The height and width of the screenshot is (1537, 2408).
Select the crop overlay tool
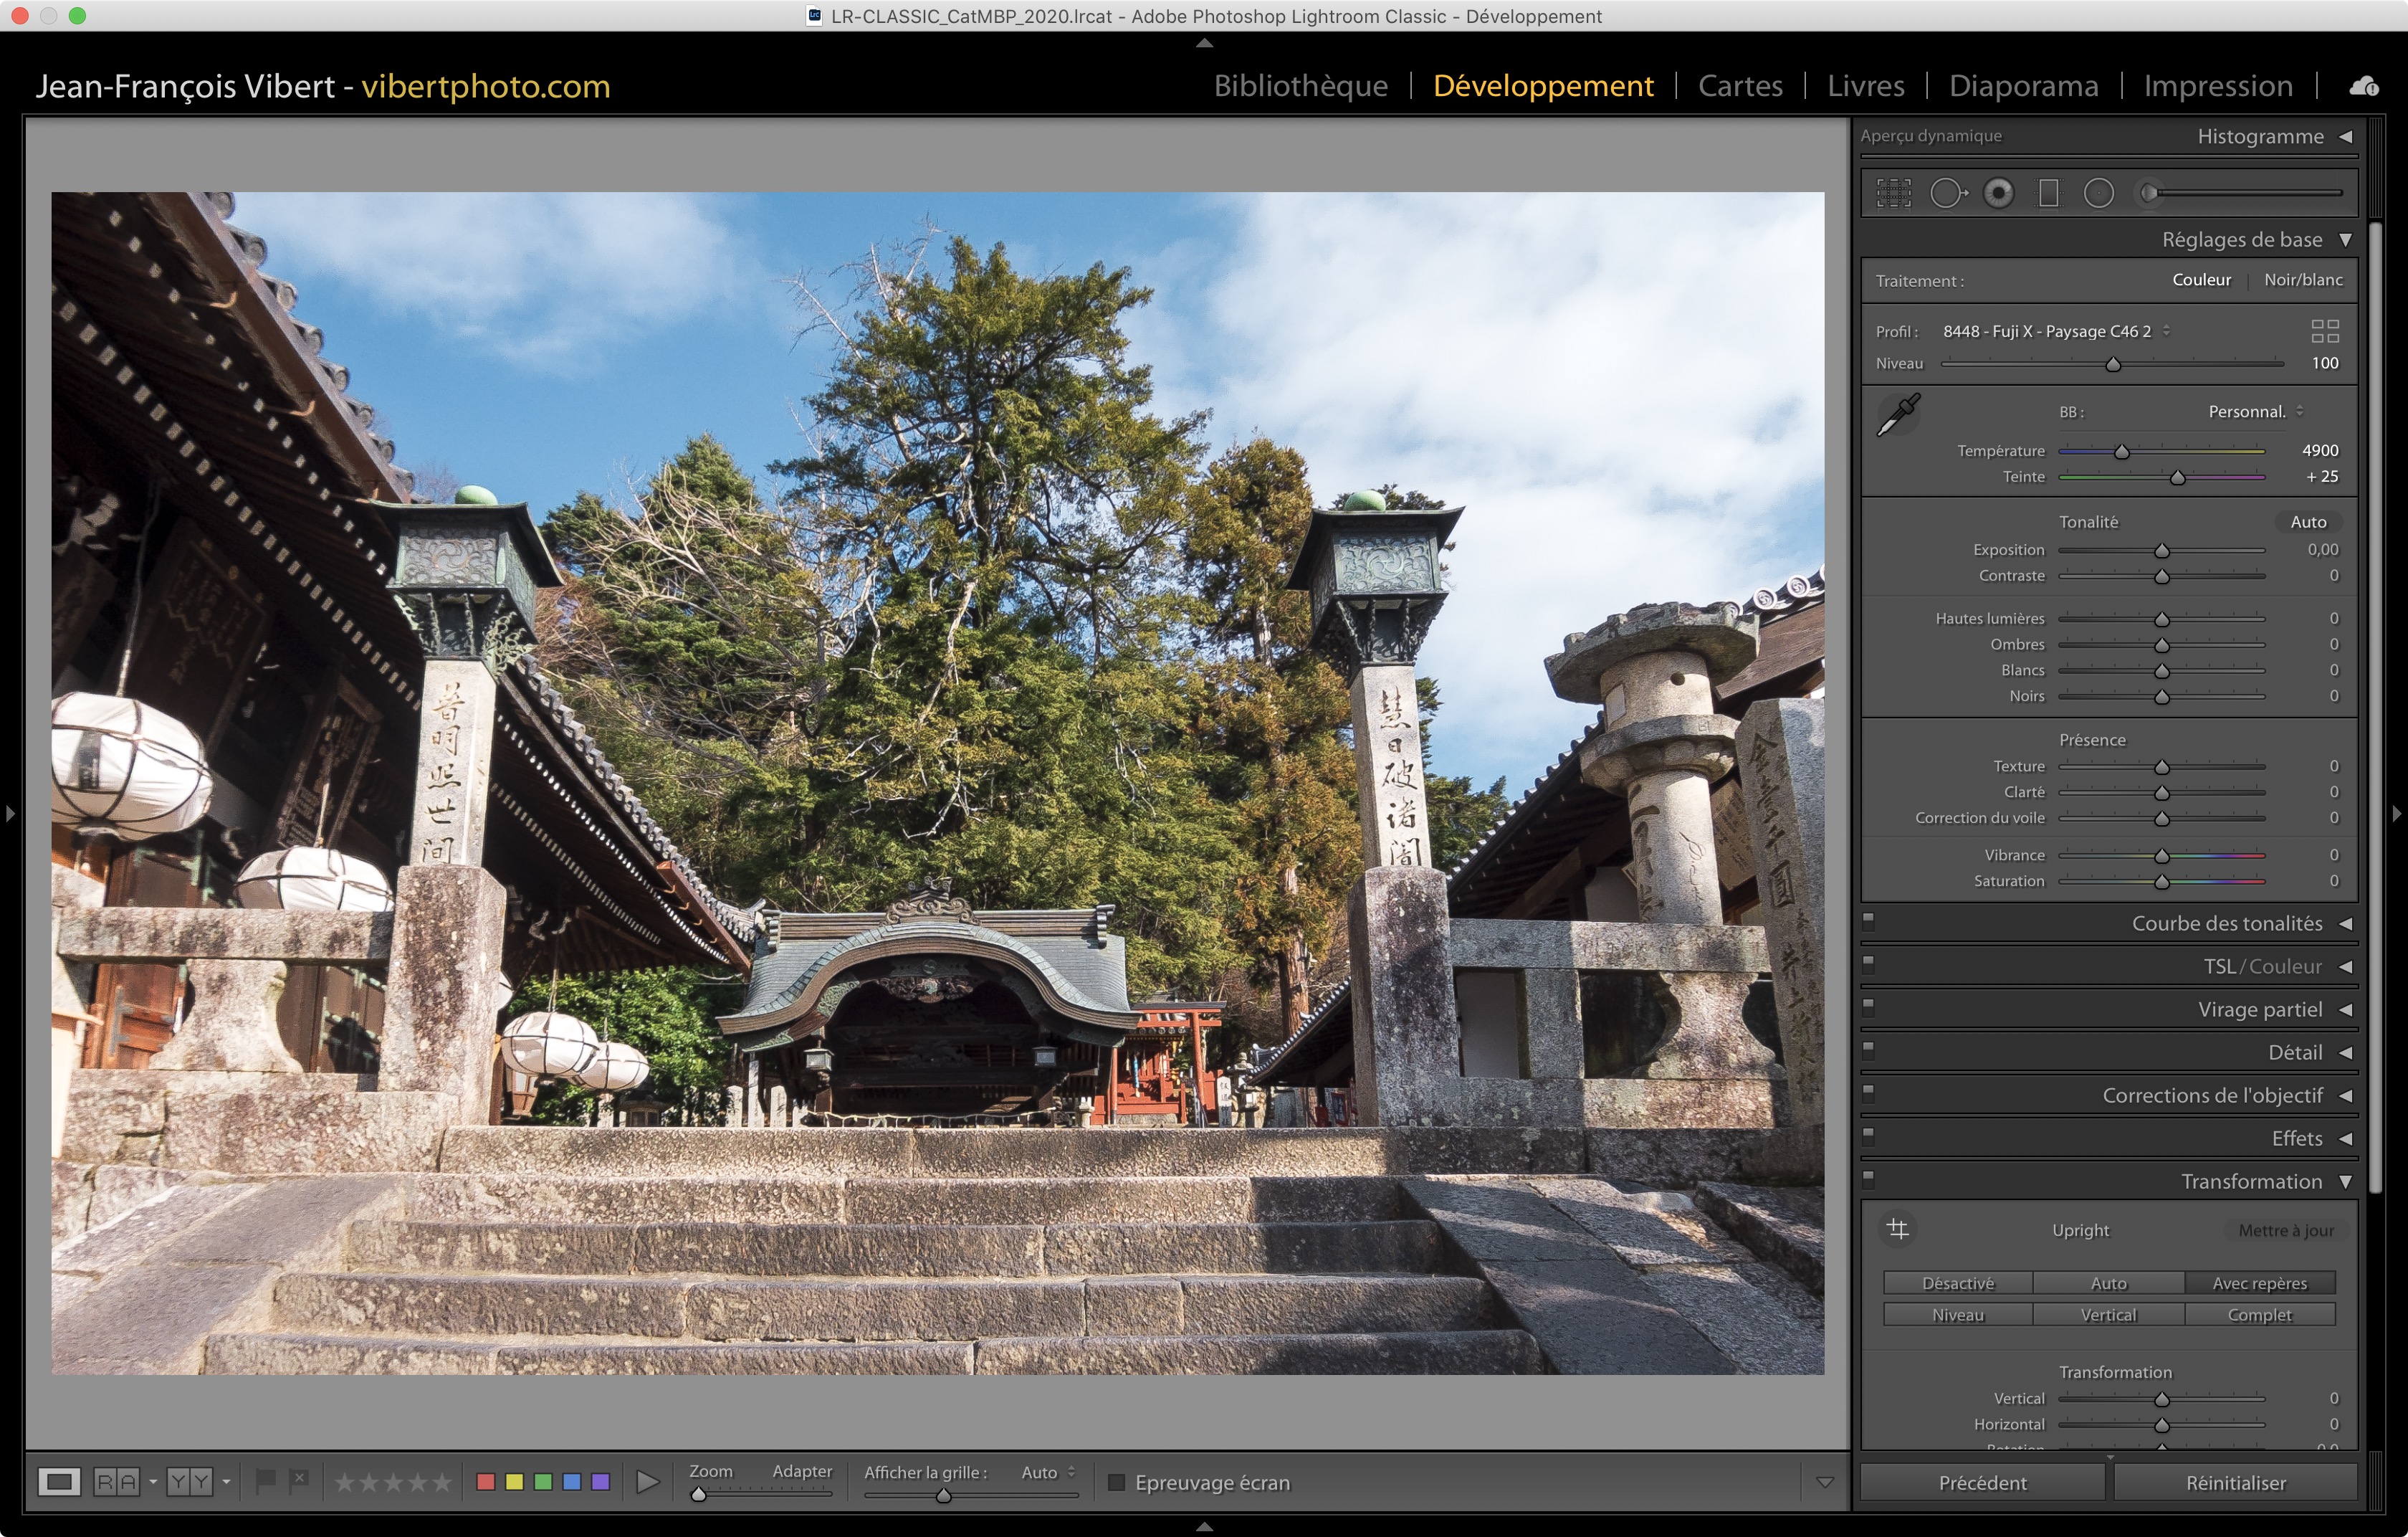[1893, 193]
